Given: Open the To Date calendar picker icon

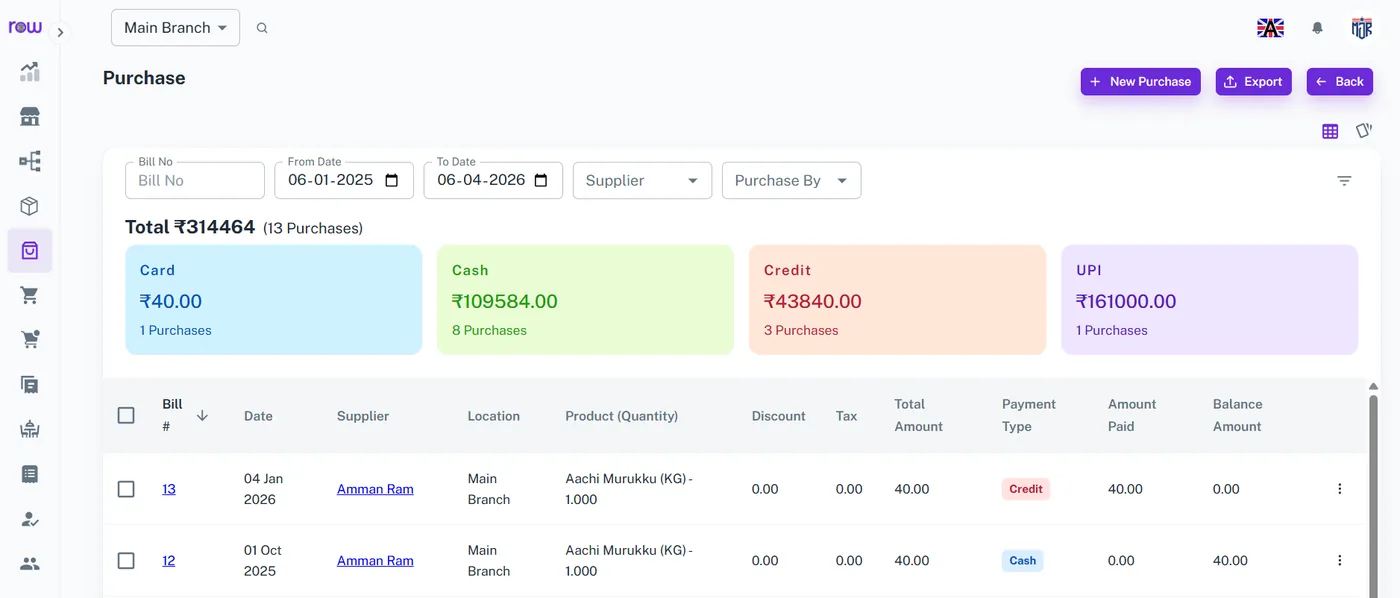Looking at the screenshot, I should [x=541, y=181].
